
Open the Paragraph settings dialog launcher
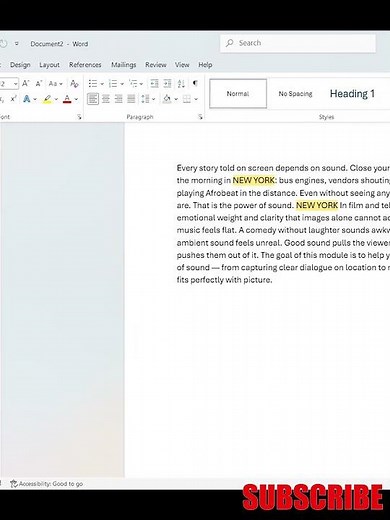200,117
